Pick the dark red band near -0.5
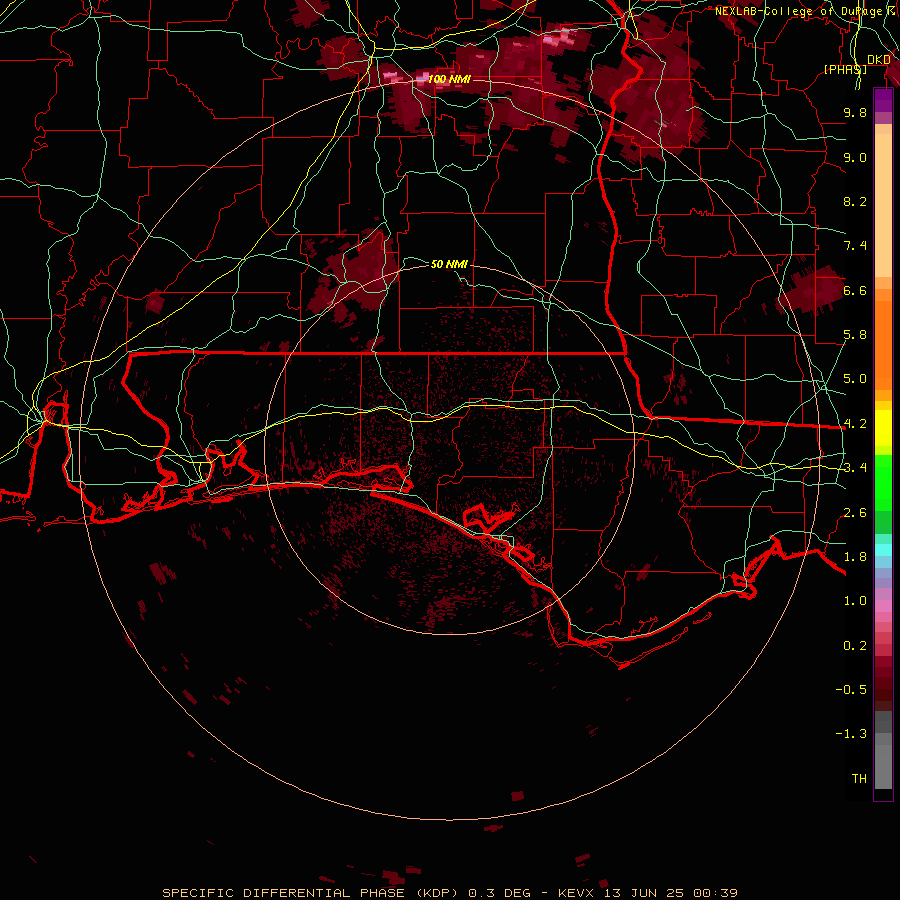The width and height of the screenshot is (900, 900). [883, 684]
